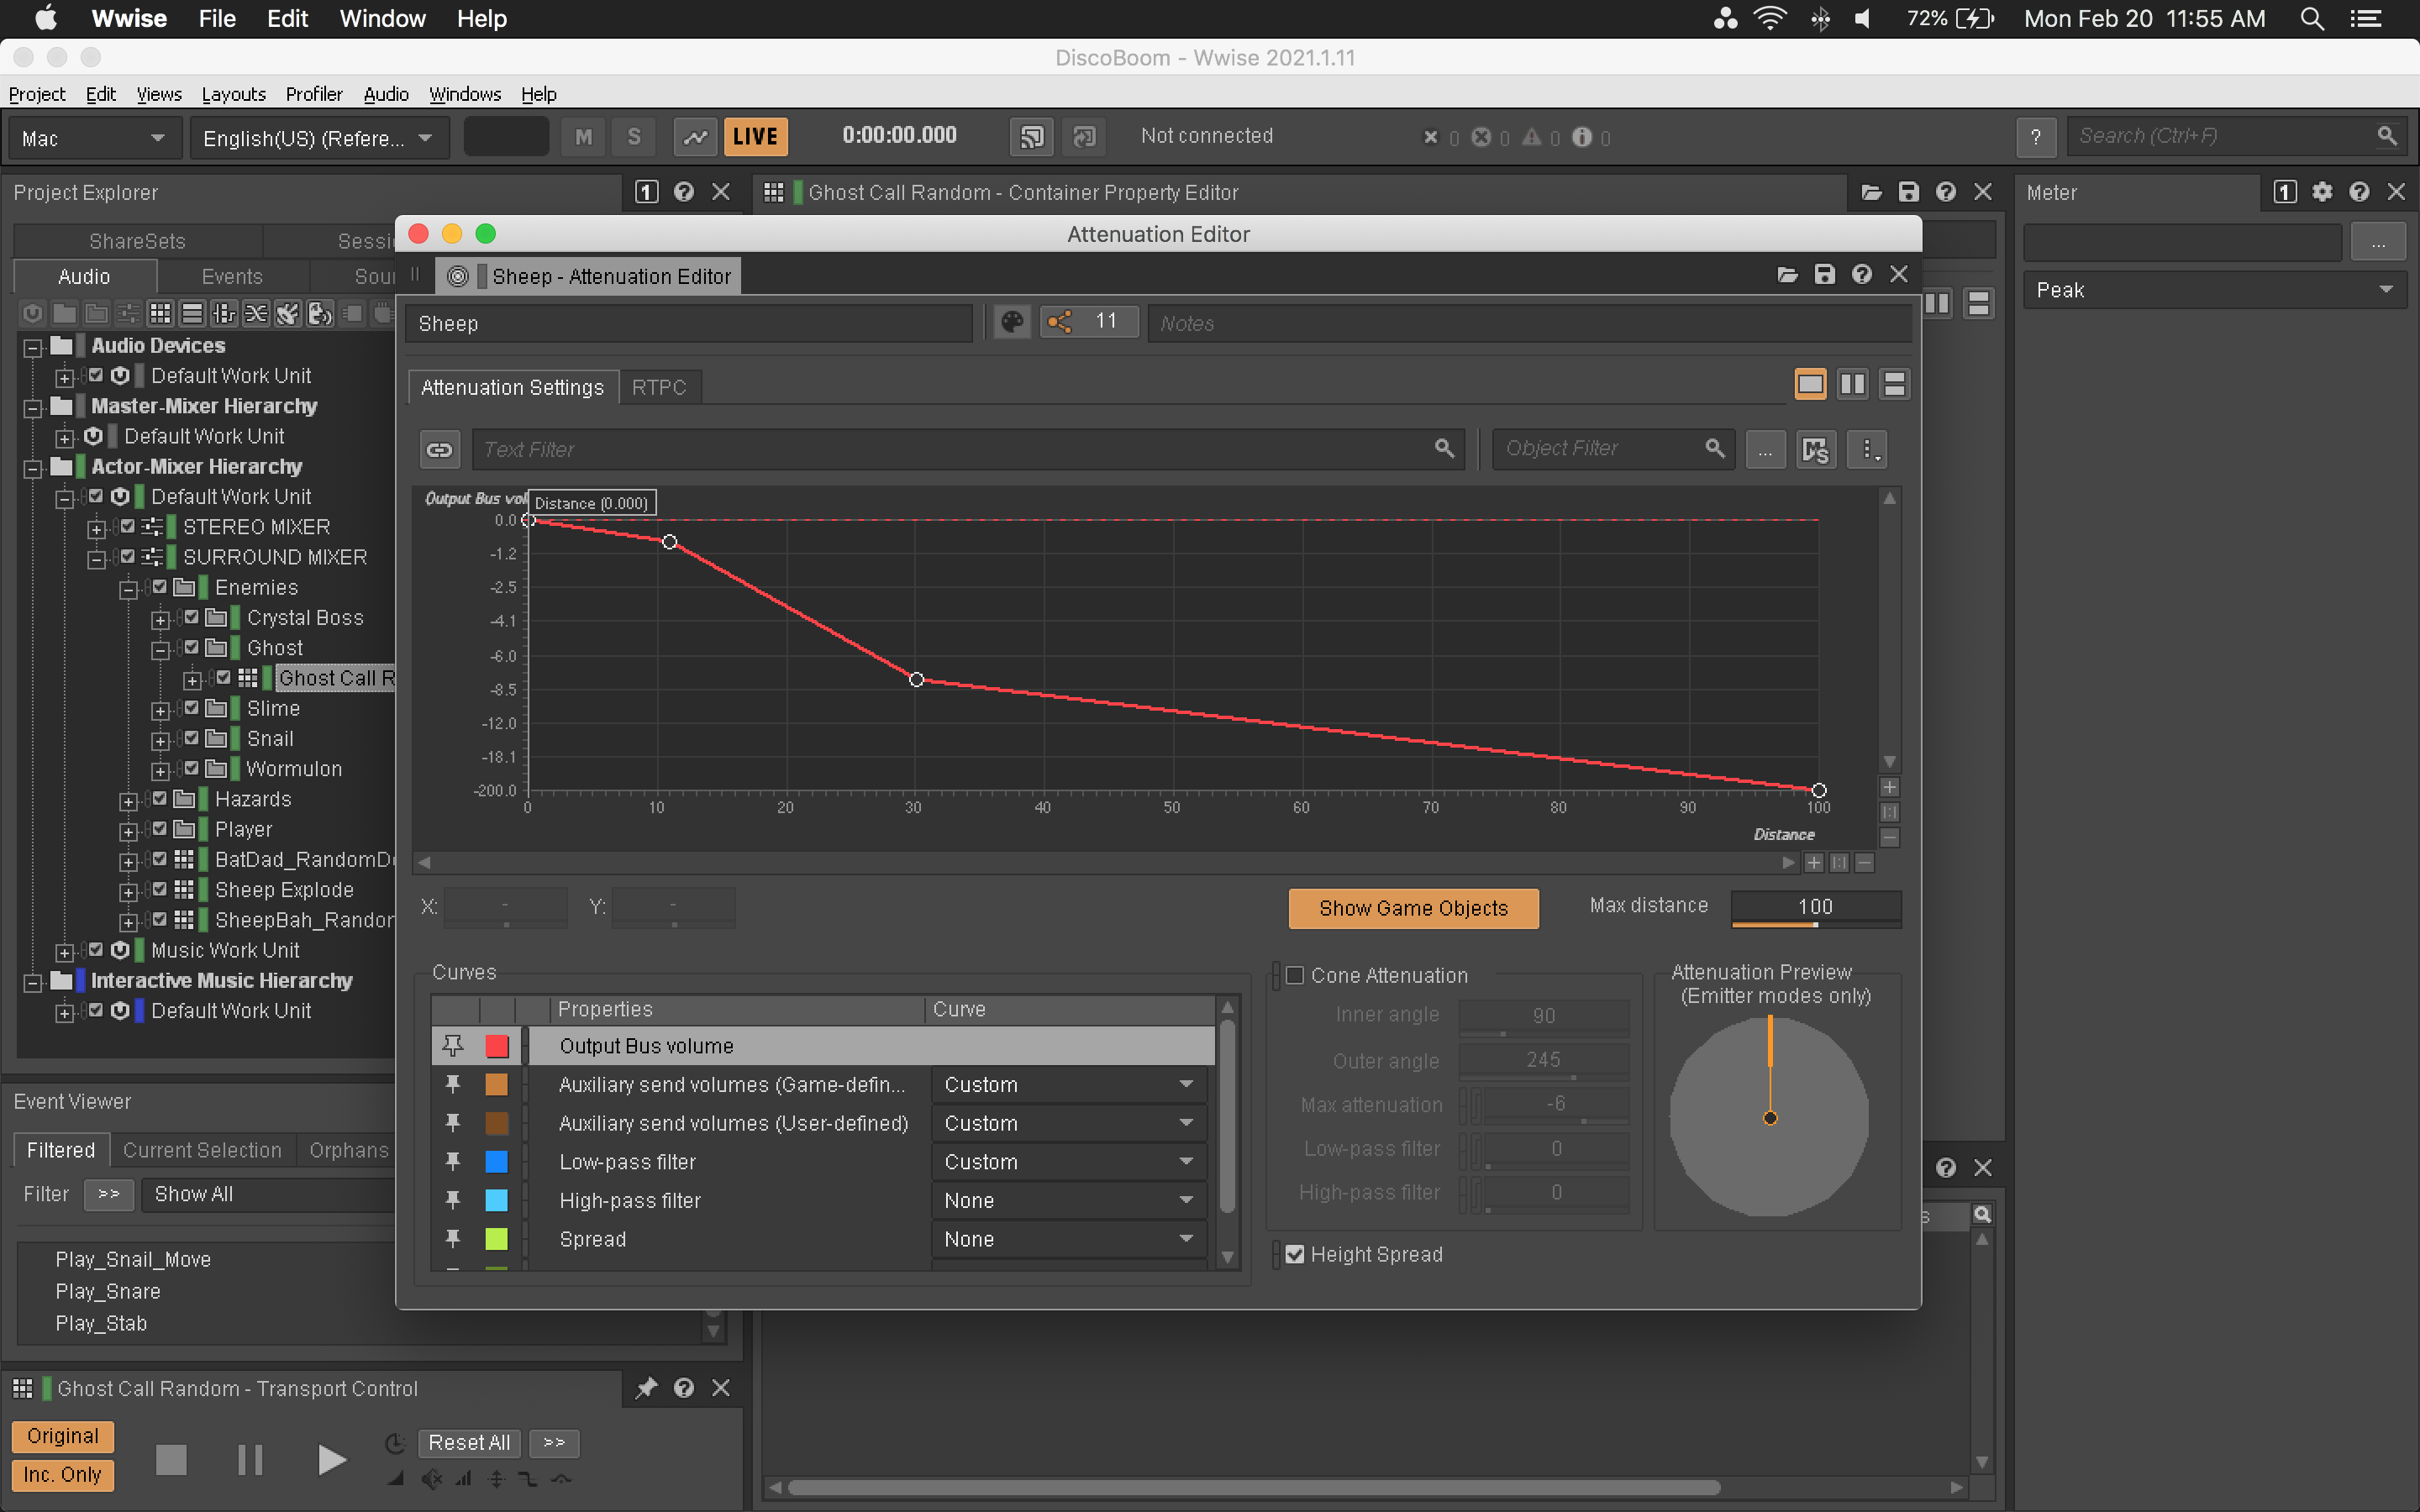The height and width of the screenshot is (1512, 2420).
Task: Expand the Player folder tree node
Action: coord(128,831)
